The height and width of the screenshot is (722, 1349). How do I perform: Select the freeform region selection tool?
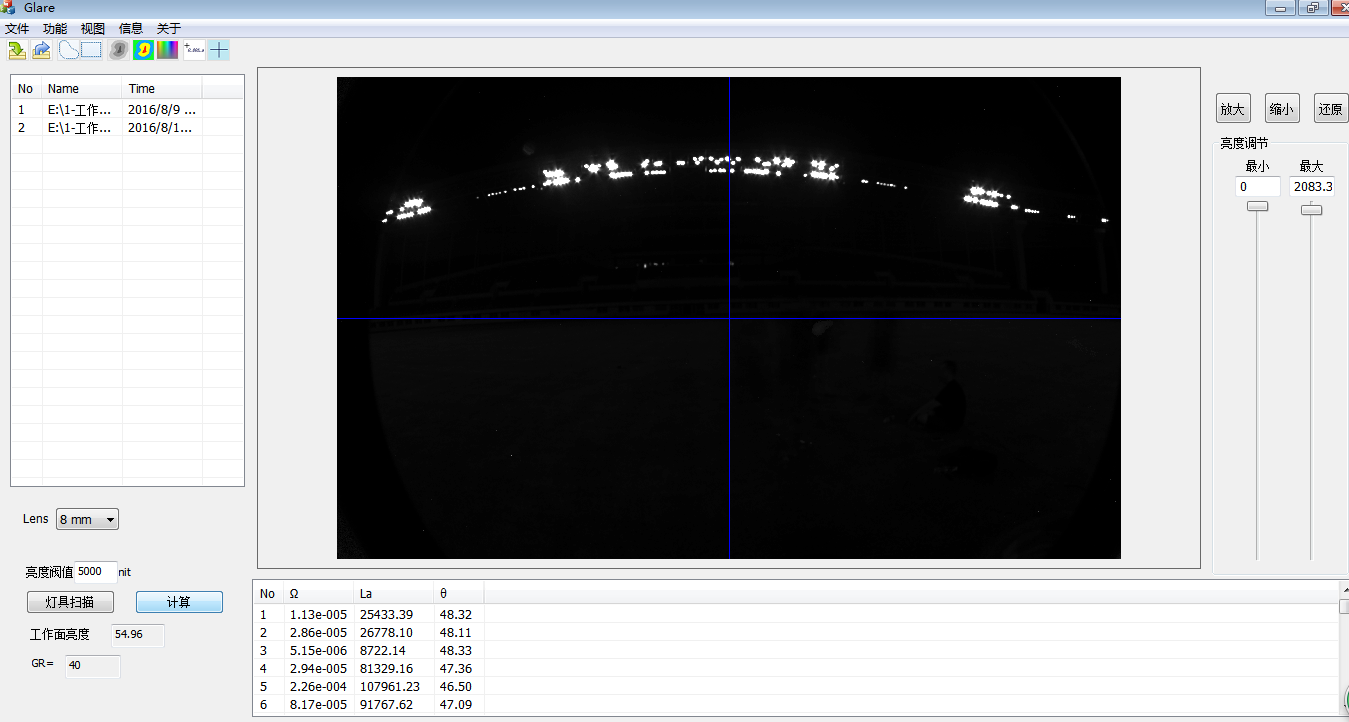68,50
